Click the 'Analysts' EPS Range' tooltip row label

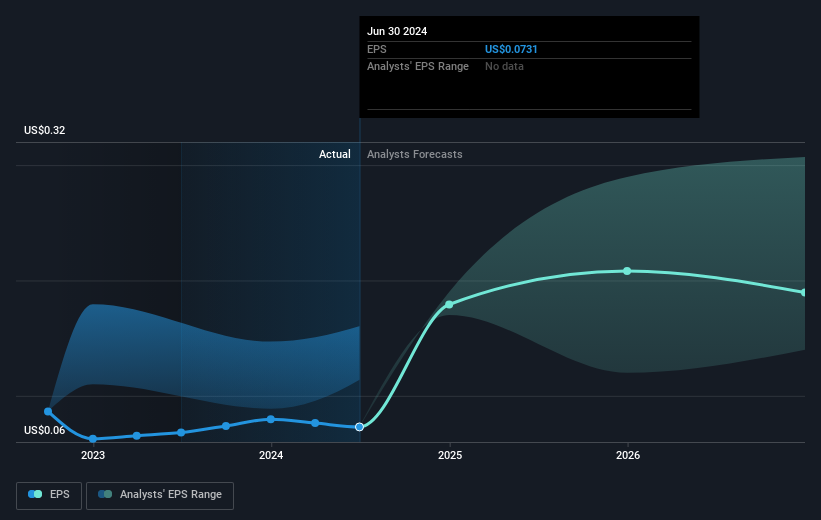[418, 67]
